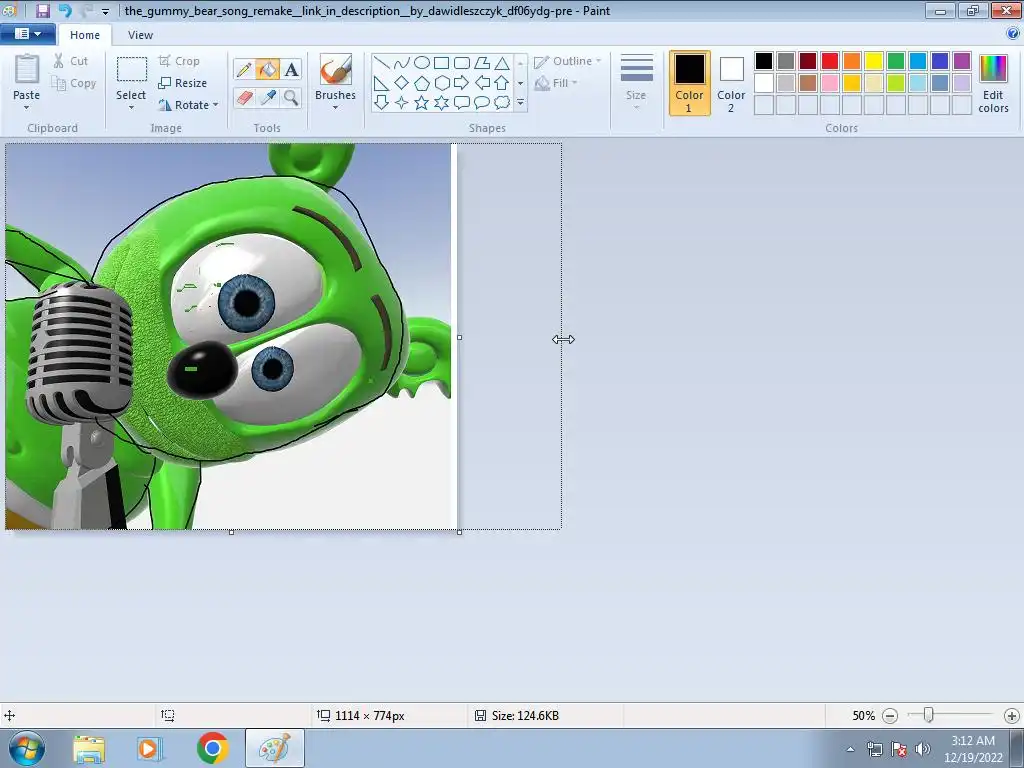Pick the pink color swatch
The width and height of the screenshot is (1024, 768).
click(830, 83)
